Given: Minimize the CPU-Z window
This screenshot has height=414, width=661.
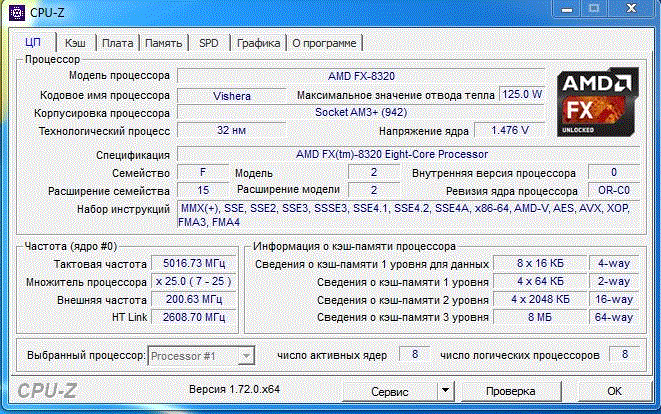Looking at the screenshot, I should (567, 8).
